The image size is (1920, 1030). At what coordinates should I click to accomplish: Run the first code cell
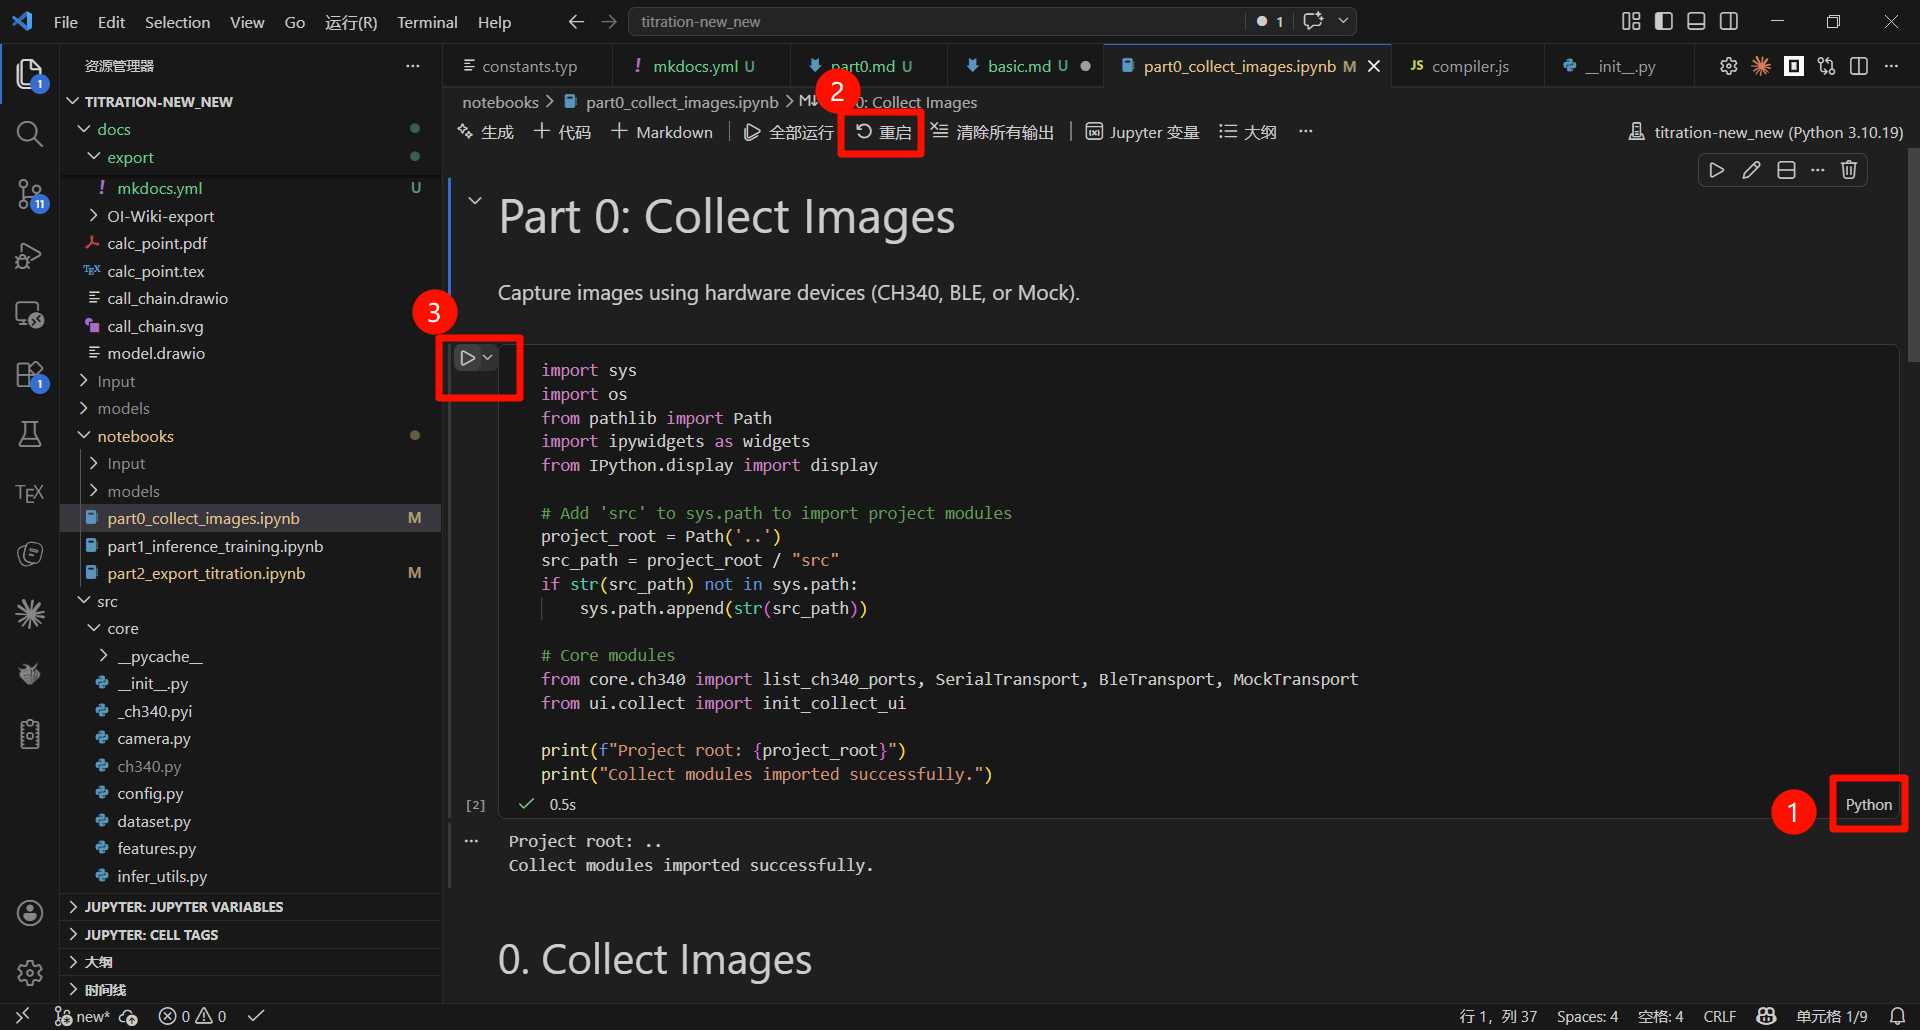pyautogui.click(x=467, y=357)
